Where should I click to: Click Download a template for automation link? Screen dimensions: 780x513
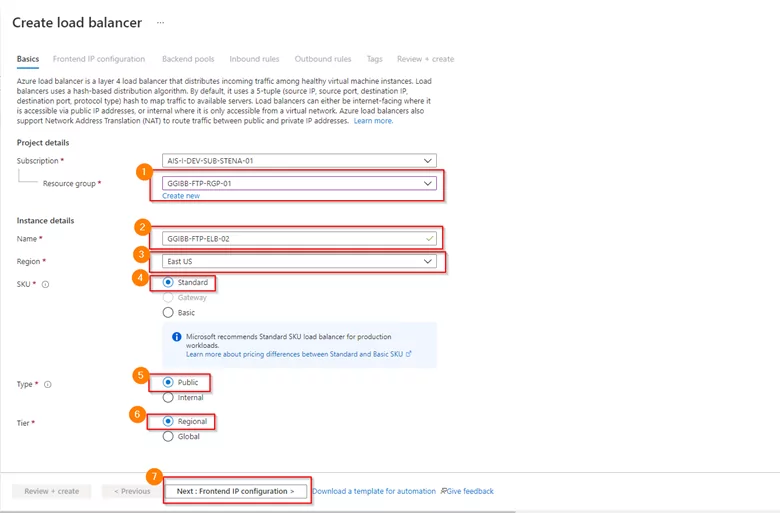pyautogui.click(x=374, y=491)
